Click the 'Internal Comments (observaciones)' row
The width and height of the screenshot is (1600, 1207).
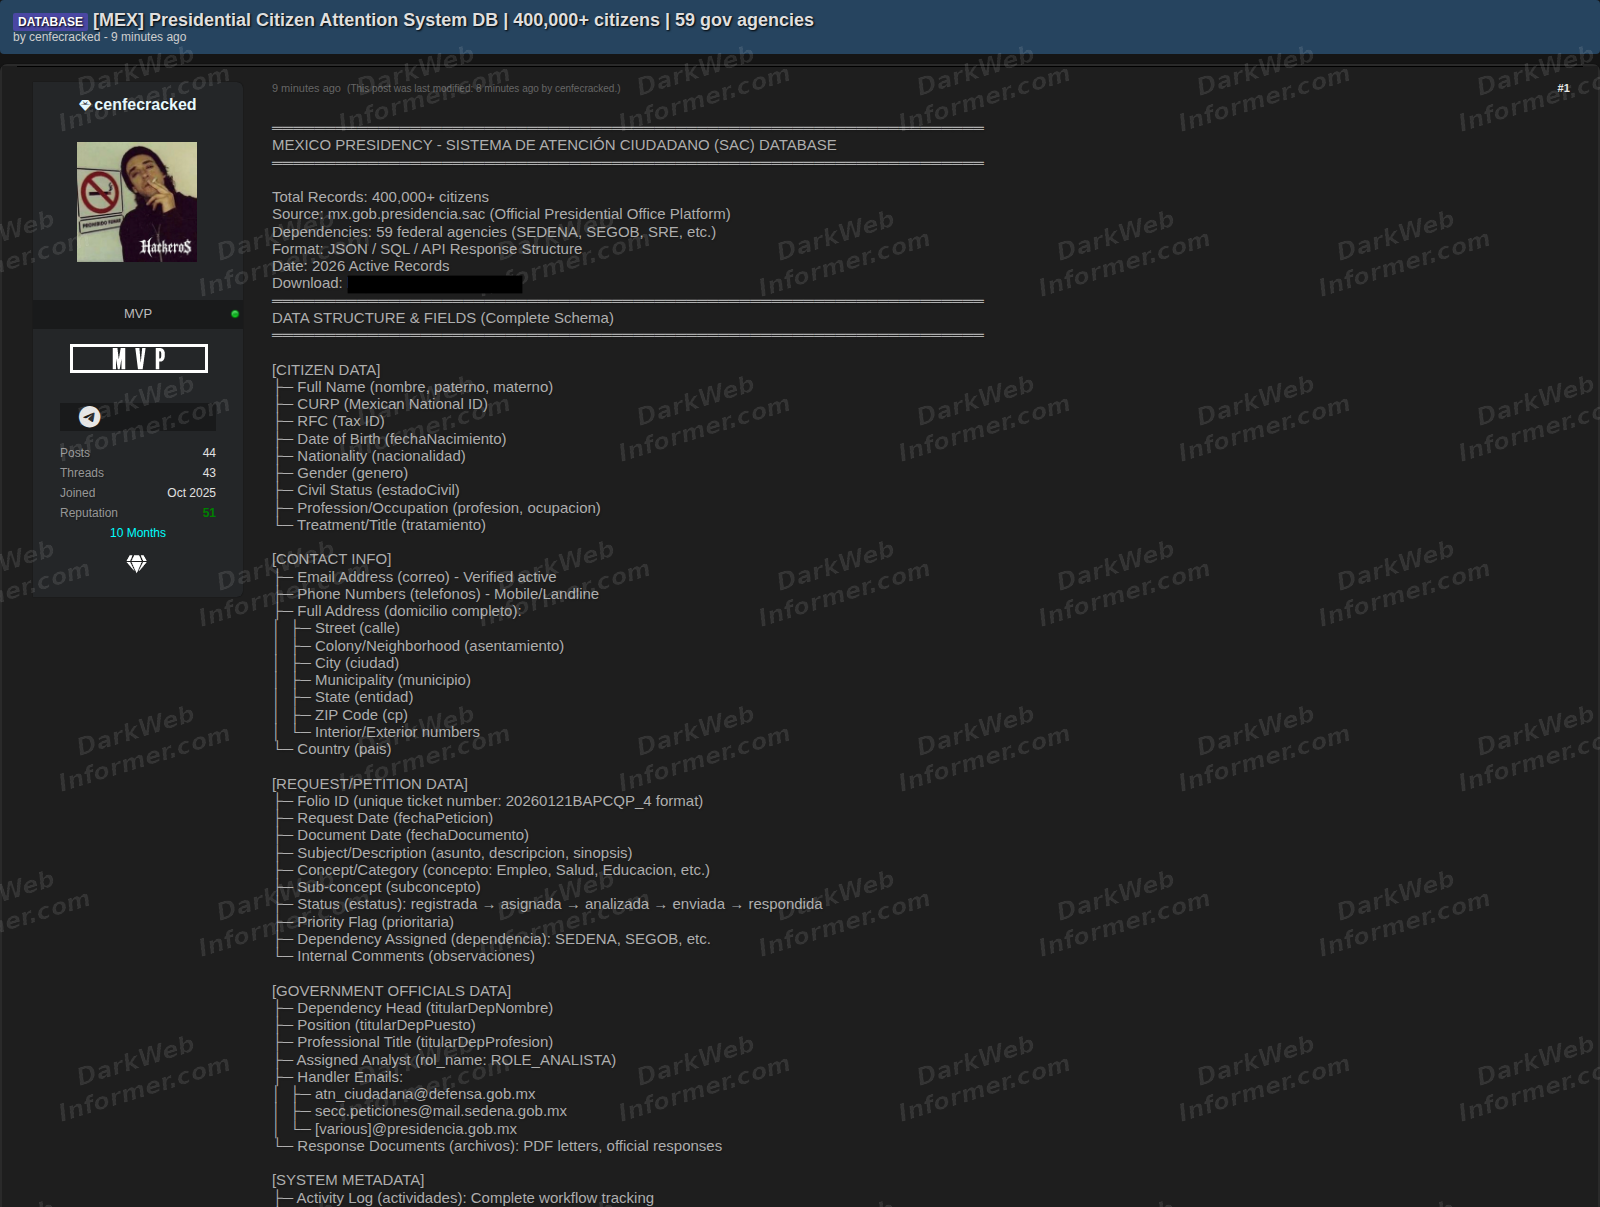tap(416, 956)
